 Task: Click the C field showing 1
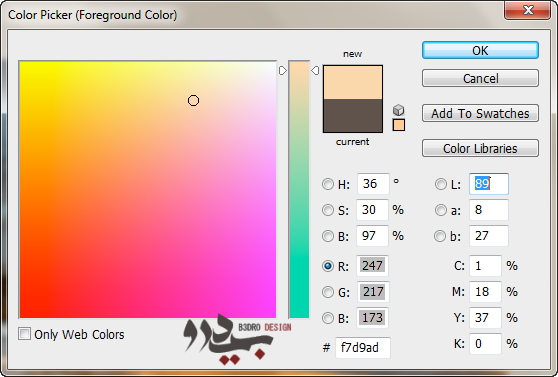coord(485,266)
